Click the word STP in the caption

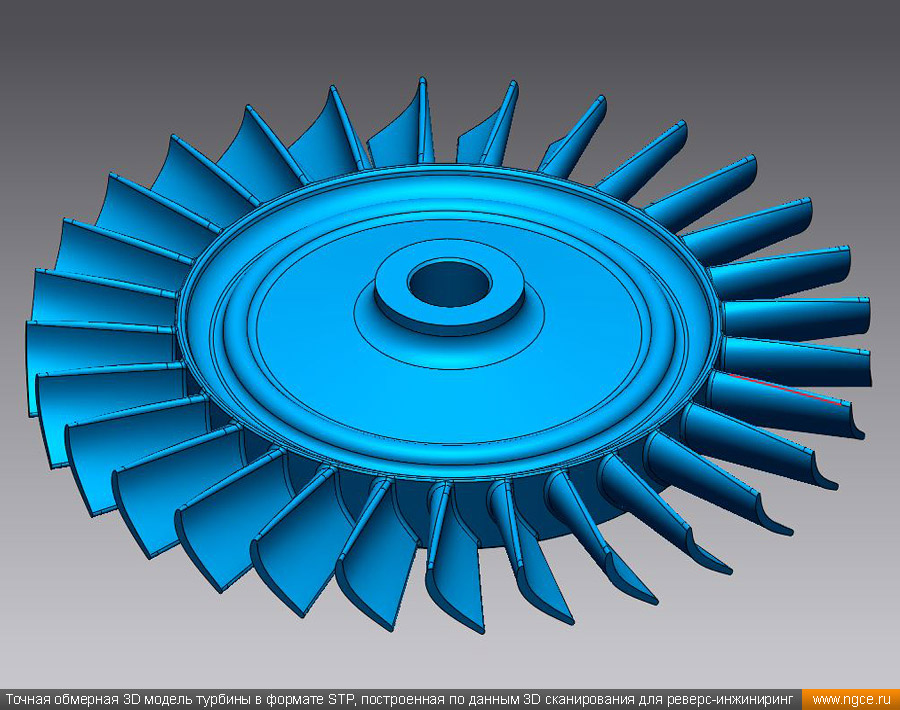coord(340,700)
